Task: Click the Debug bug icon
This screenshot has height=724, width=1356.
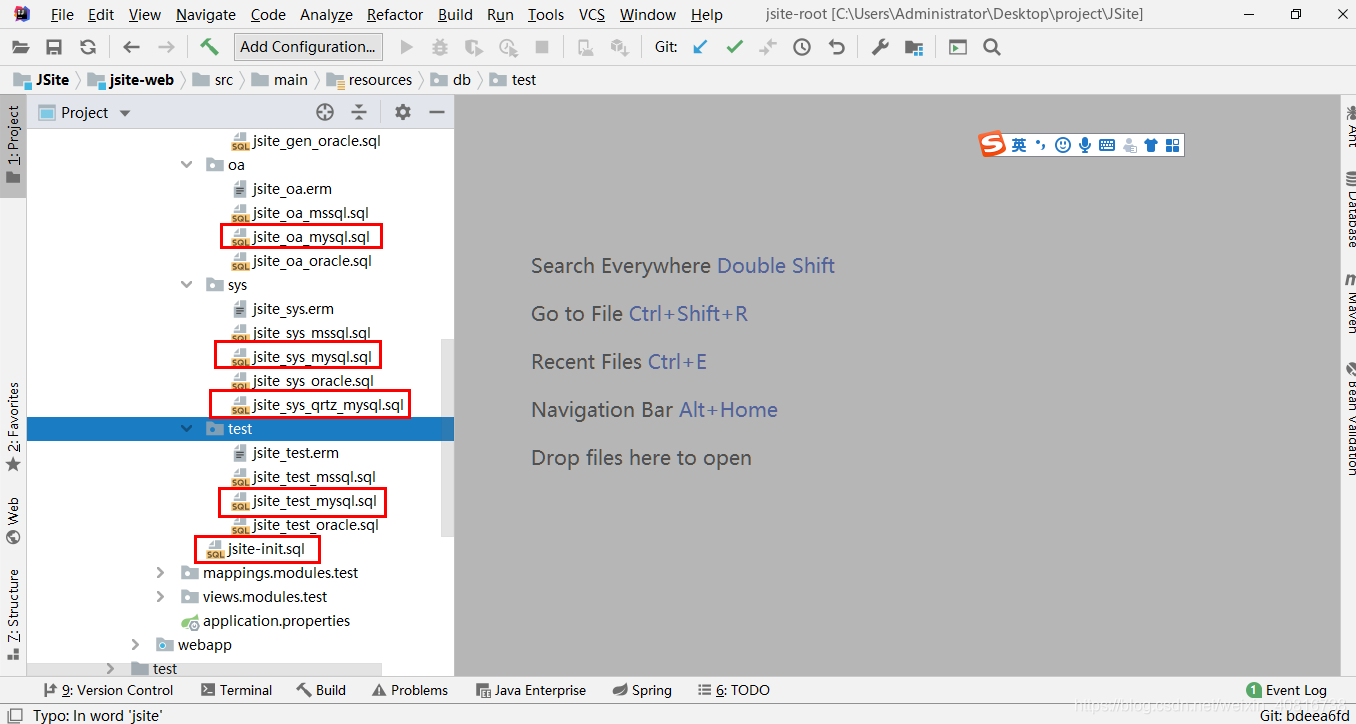Action: pyautogui.click(x=440, y=47)
